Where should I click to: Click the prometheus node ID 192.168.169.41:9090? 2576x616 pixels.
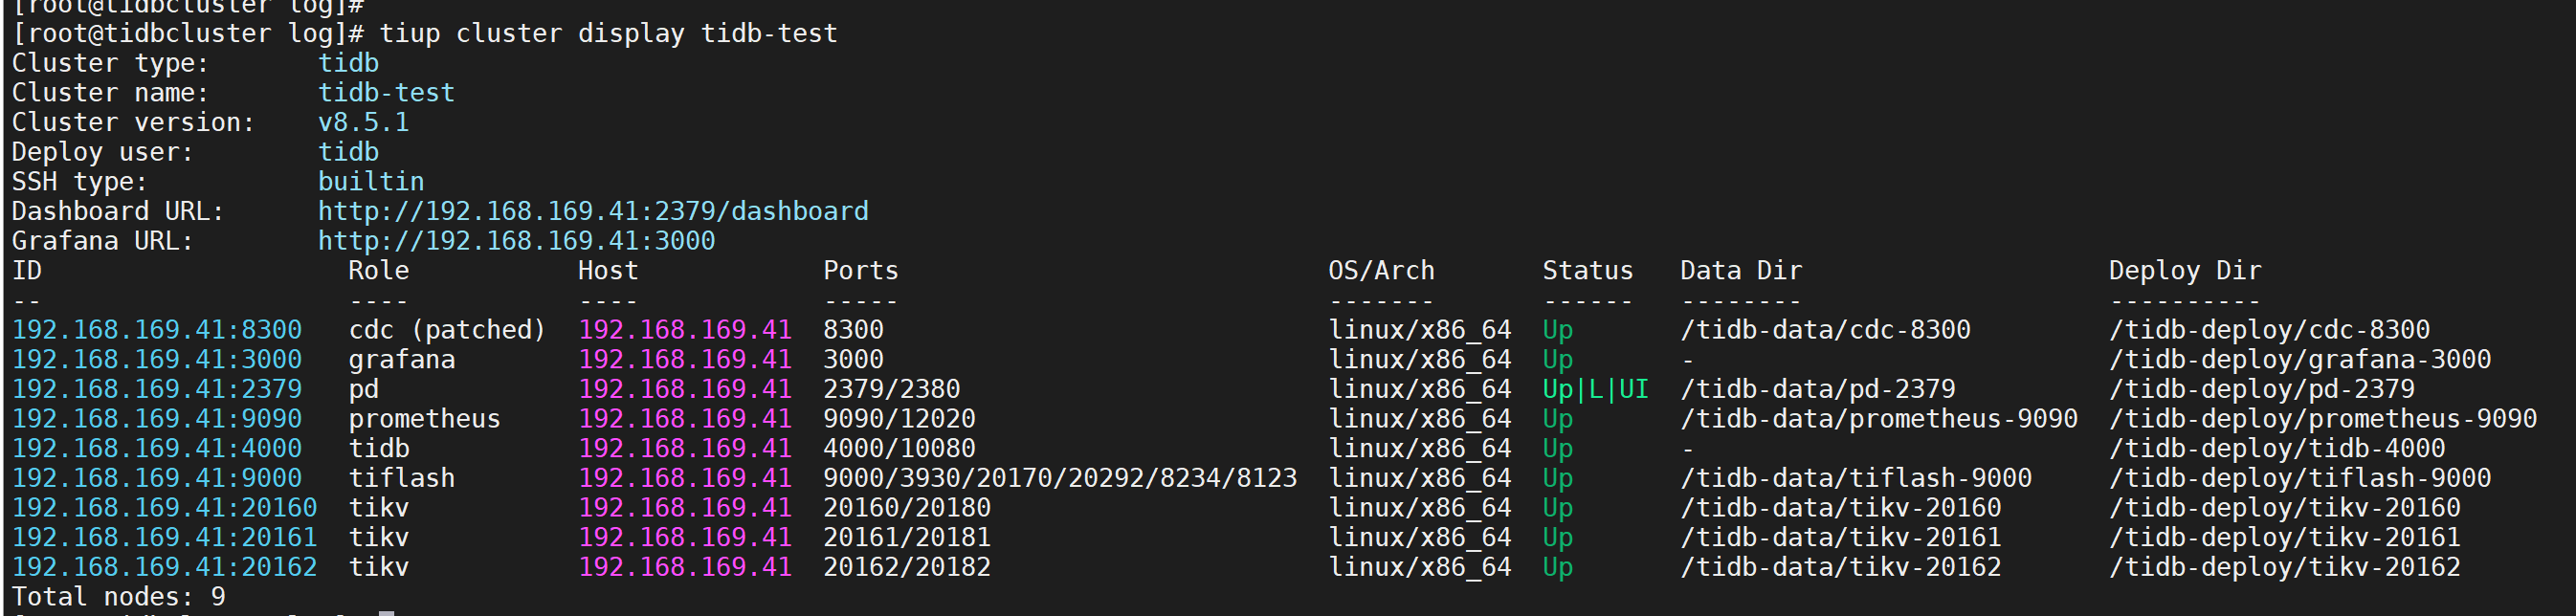pos(157,419)
